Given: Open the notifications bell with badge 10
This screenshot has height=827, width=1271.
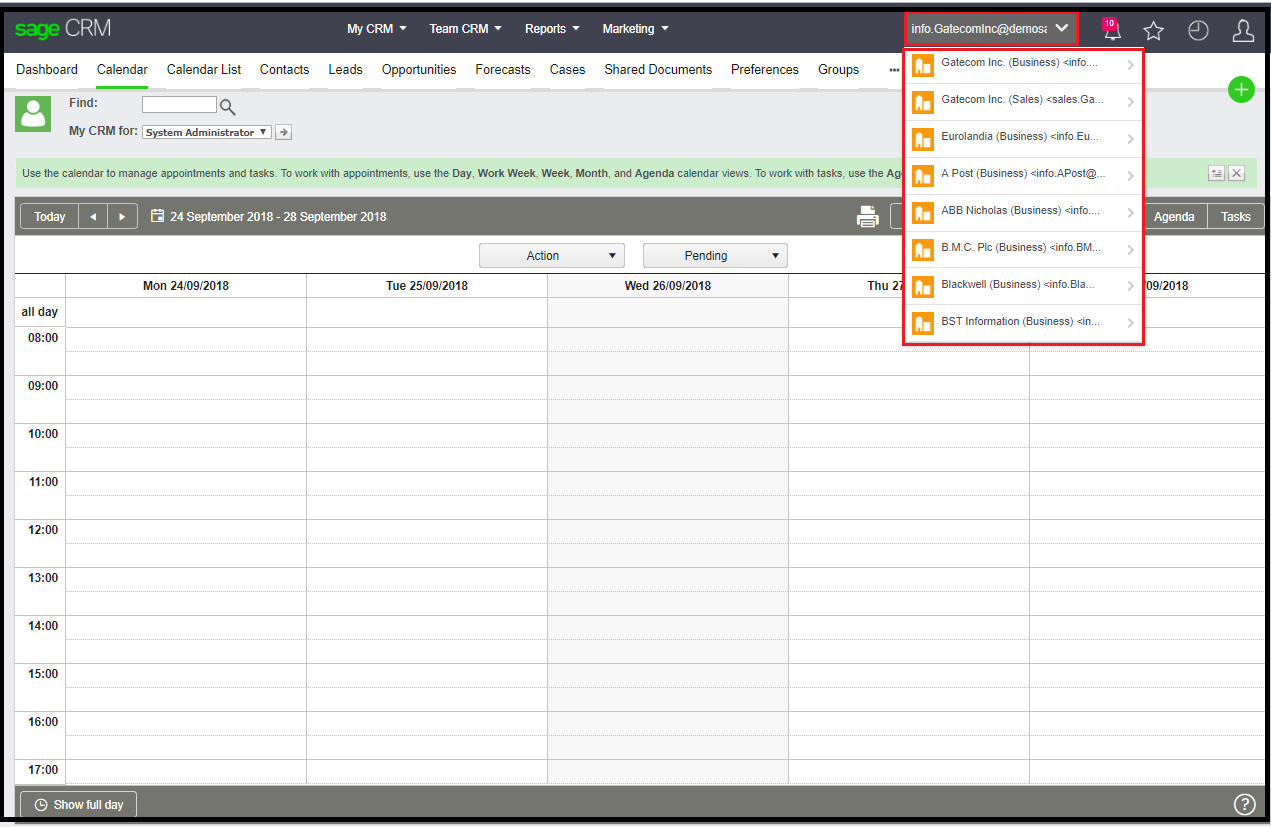Looking at the screenshot, I should [1111, 30].
